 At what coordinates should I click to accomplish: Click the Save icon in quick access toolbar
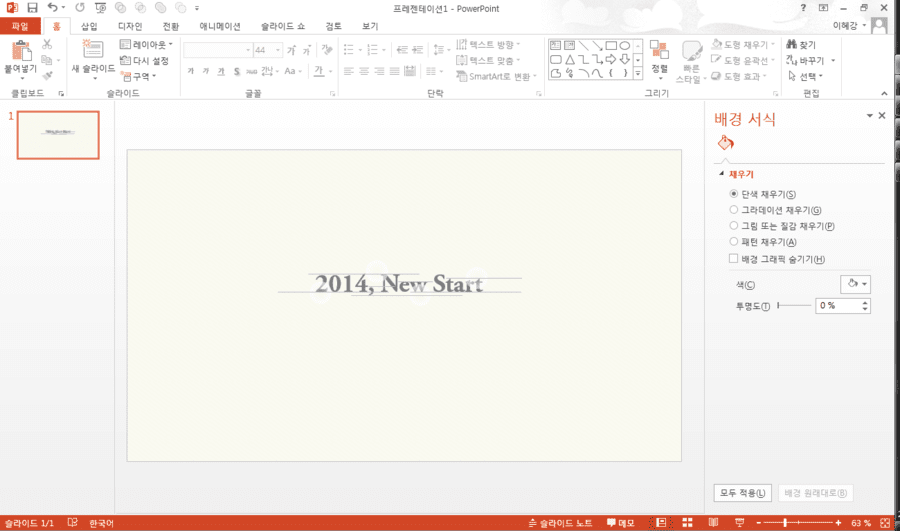(32, 8)
